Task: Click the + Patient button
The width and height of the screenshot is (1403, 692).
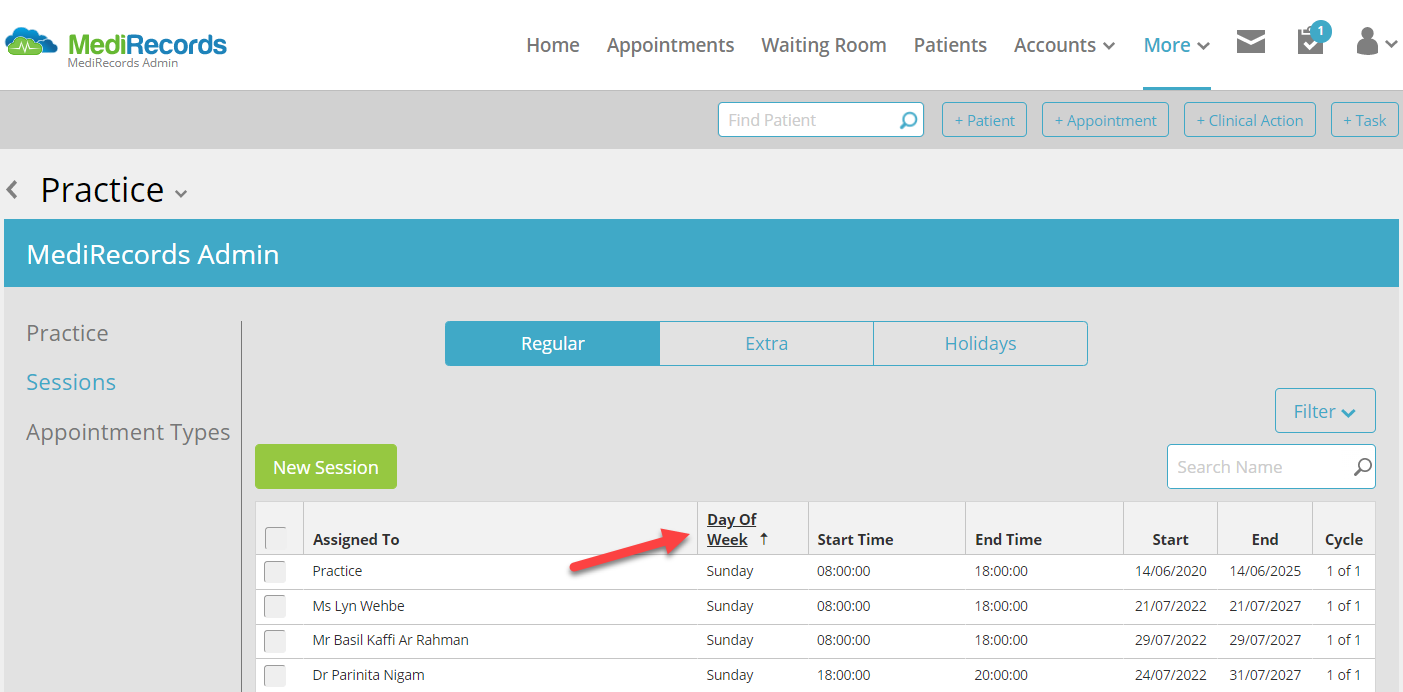Action: [984, 120]
